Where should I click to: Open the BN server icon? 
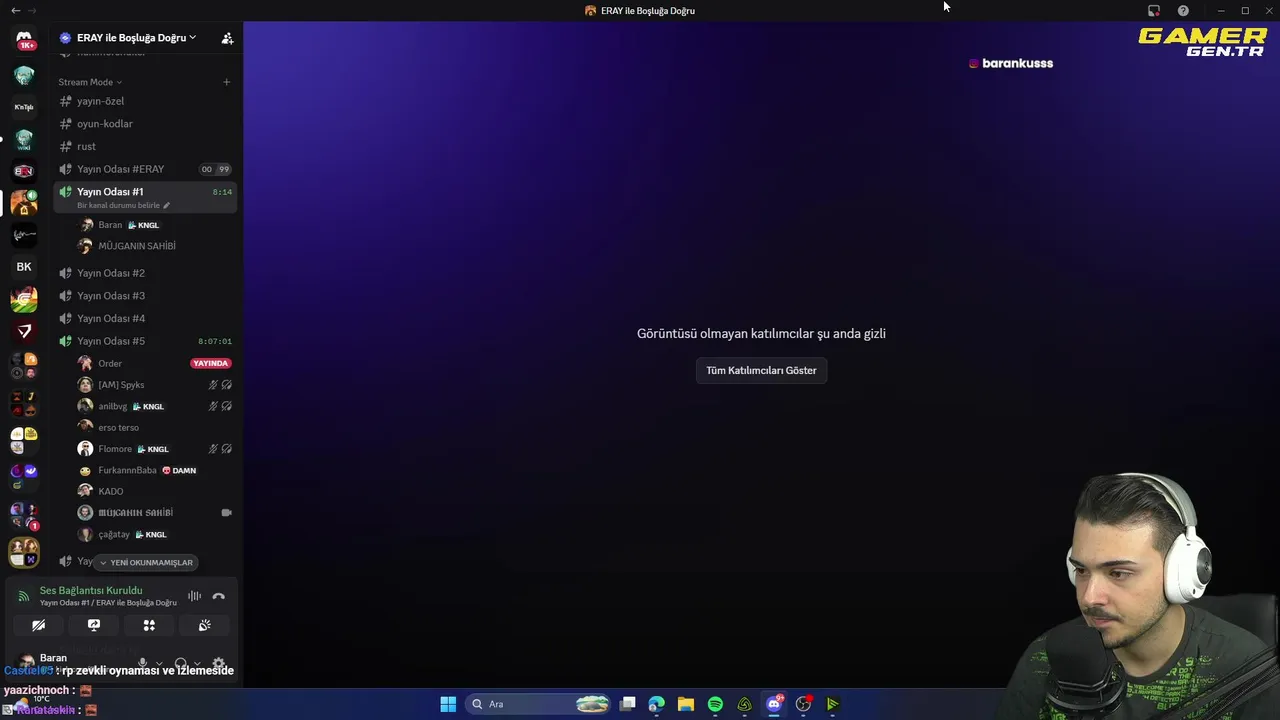point(24,171)
